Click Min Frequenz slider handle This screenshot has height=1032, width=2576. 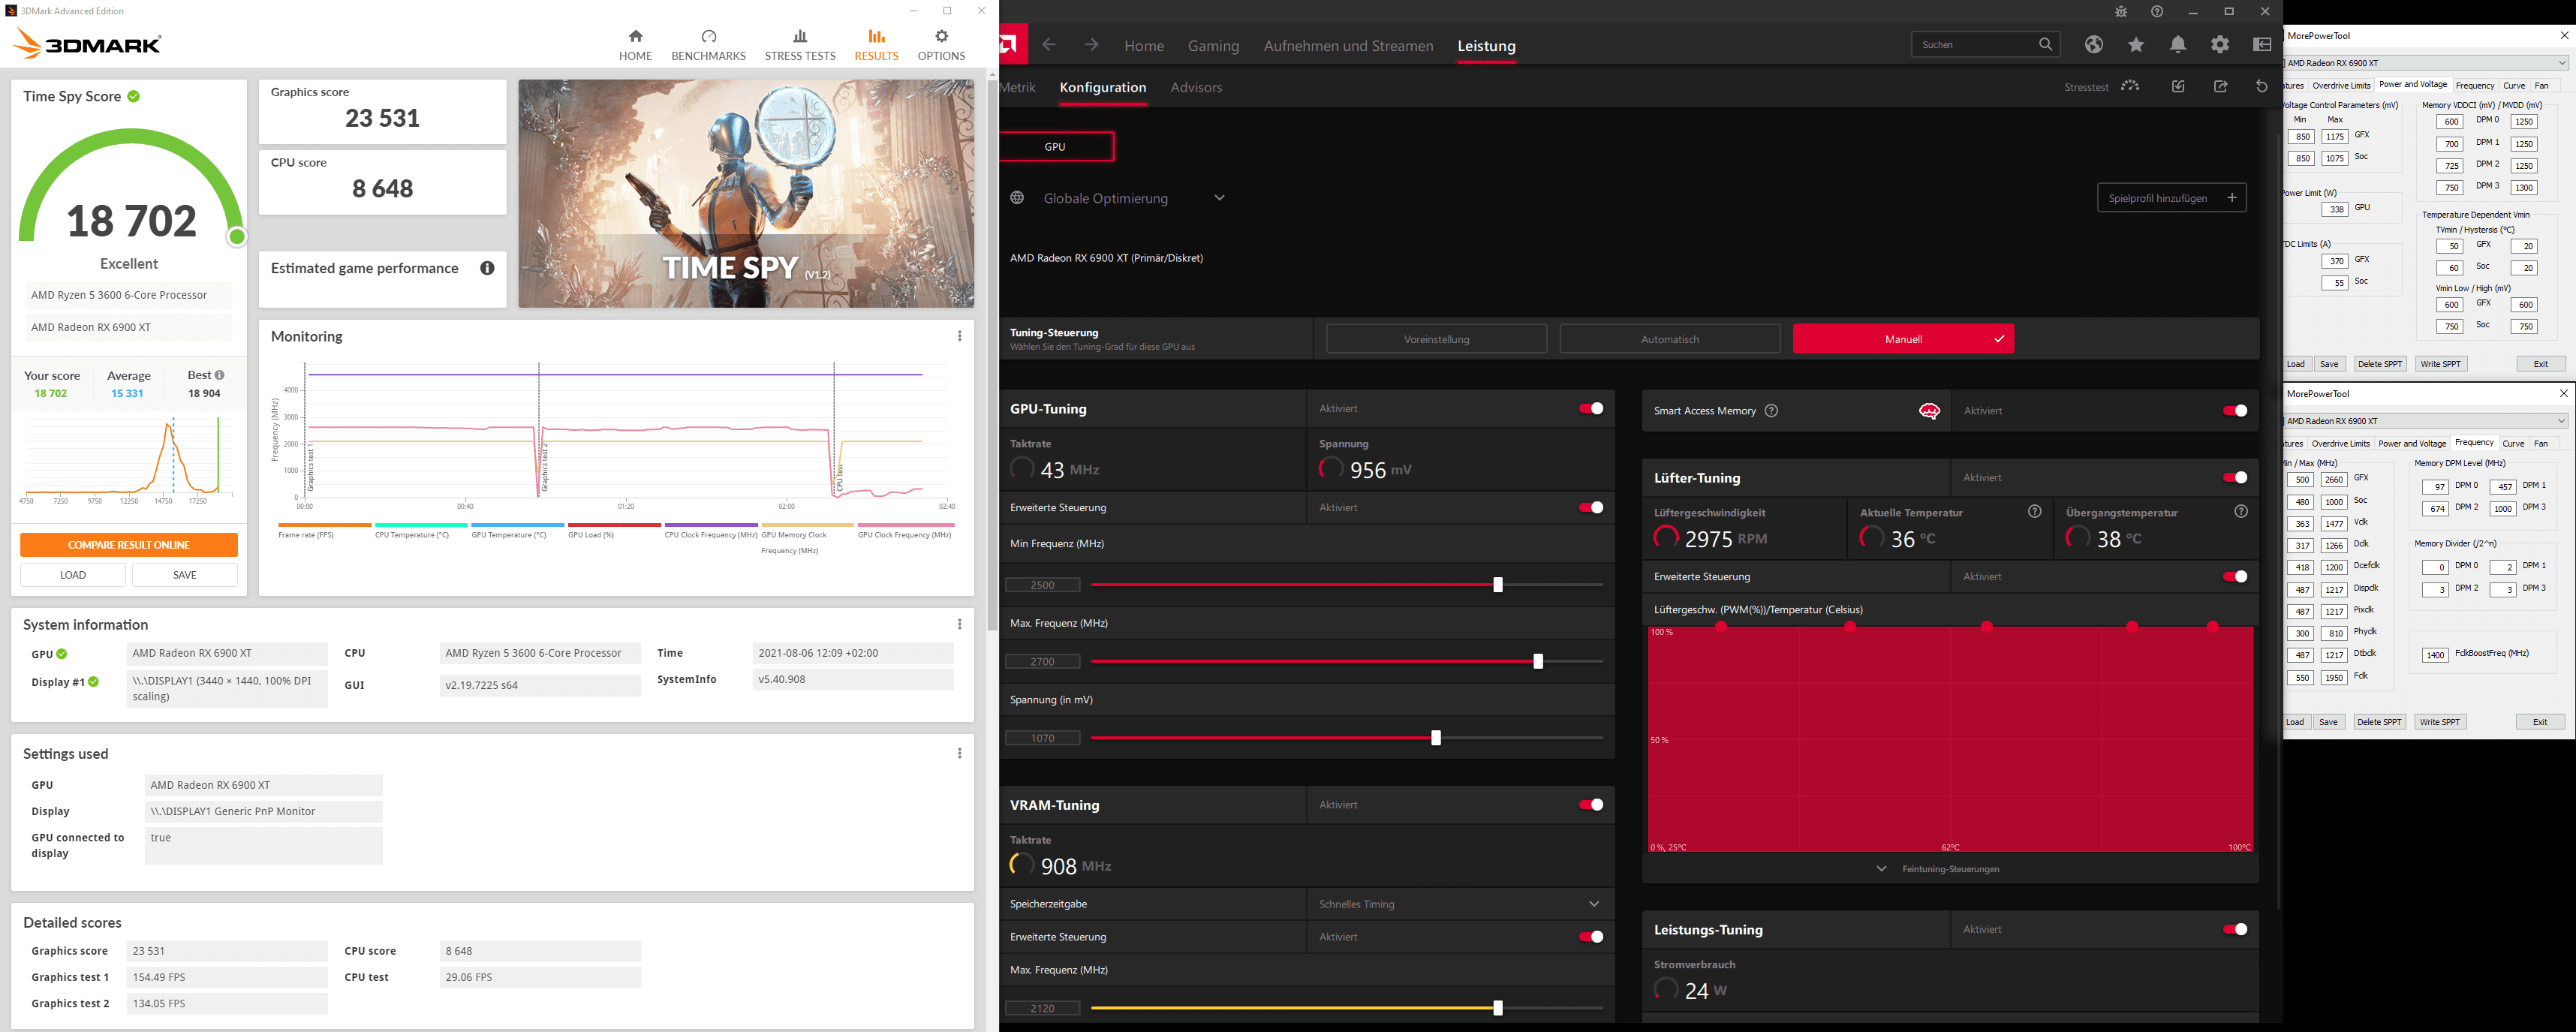1498,585
